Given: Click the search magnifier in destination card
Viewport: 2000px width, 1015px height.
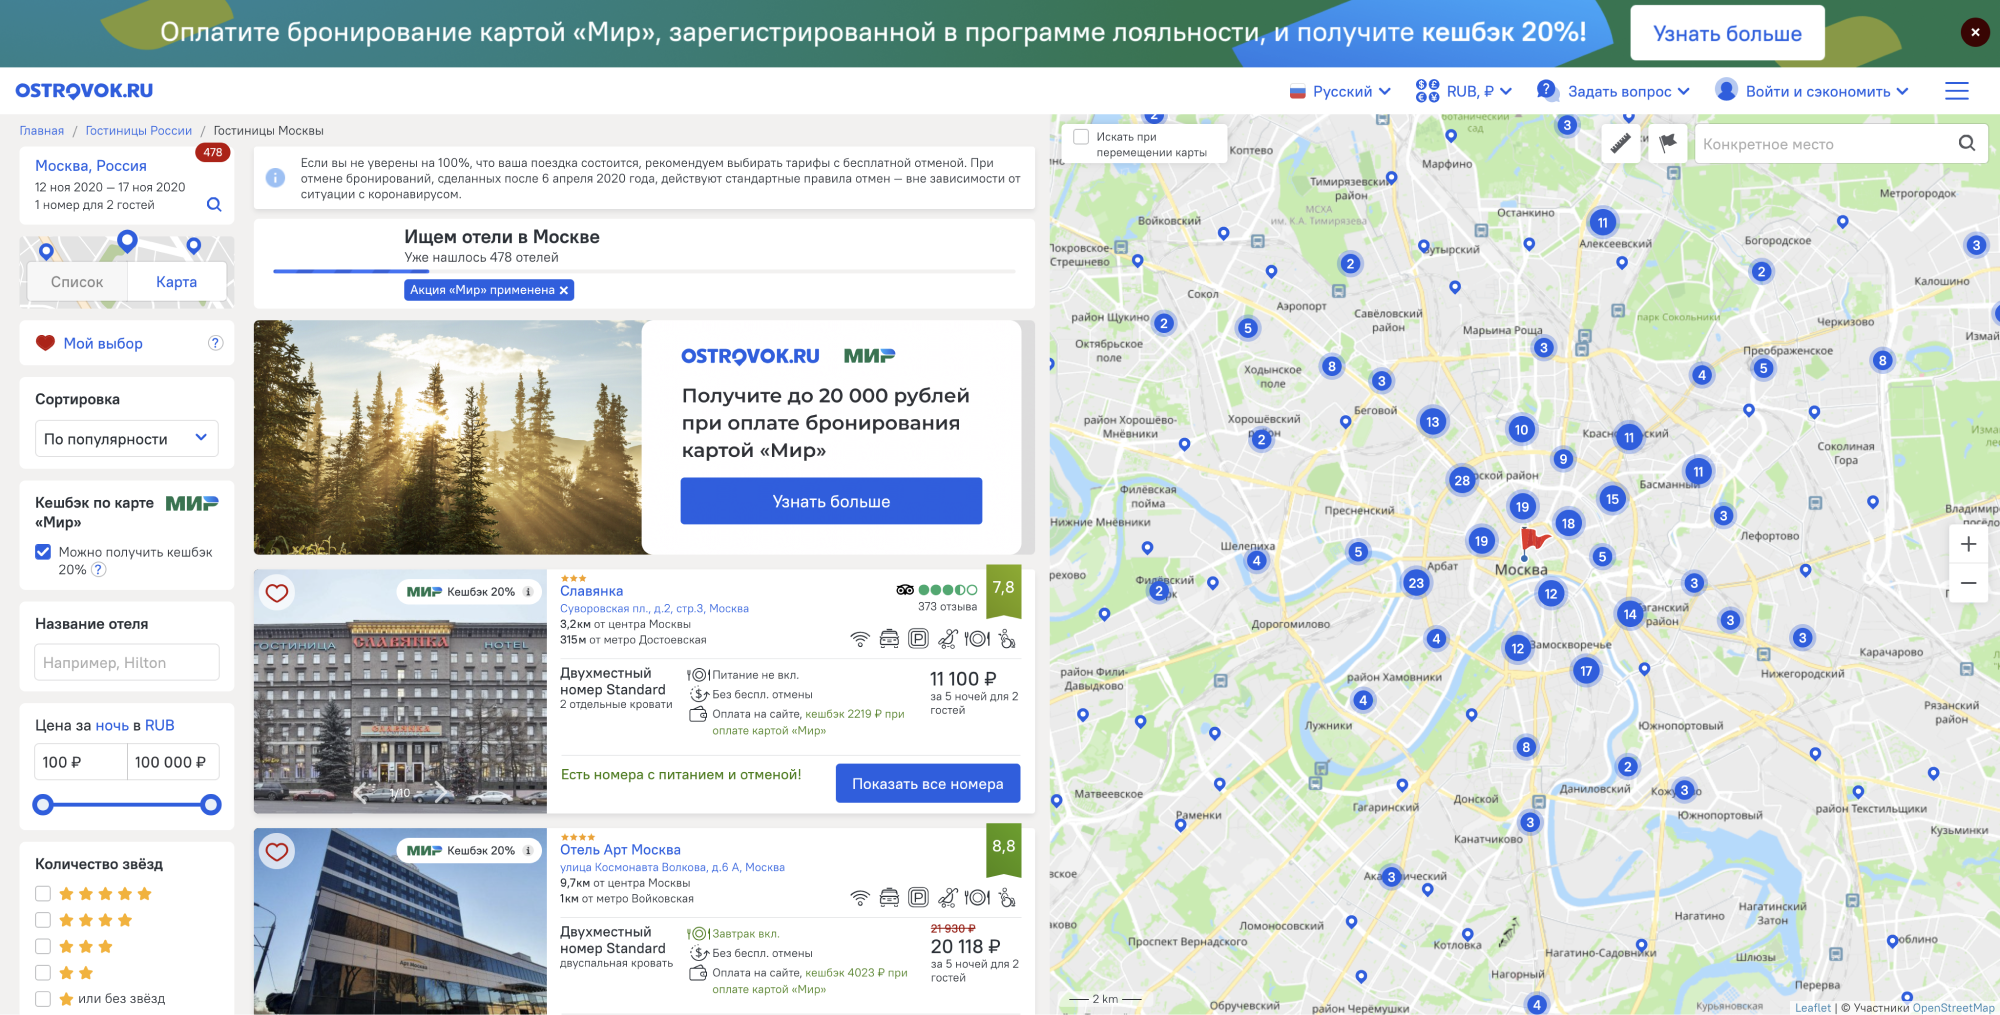Looking at the screenshot, I should [214, 204].
